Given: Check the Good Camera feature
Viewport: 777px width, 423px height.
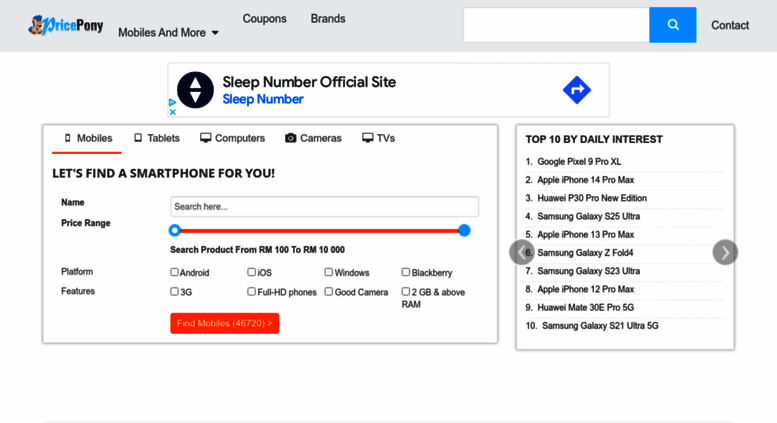Looking at the screenshot, I should pyautogui.click(x=329, y=291).
